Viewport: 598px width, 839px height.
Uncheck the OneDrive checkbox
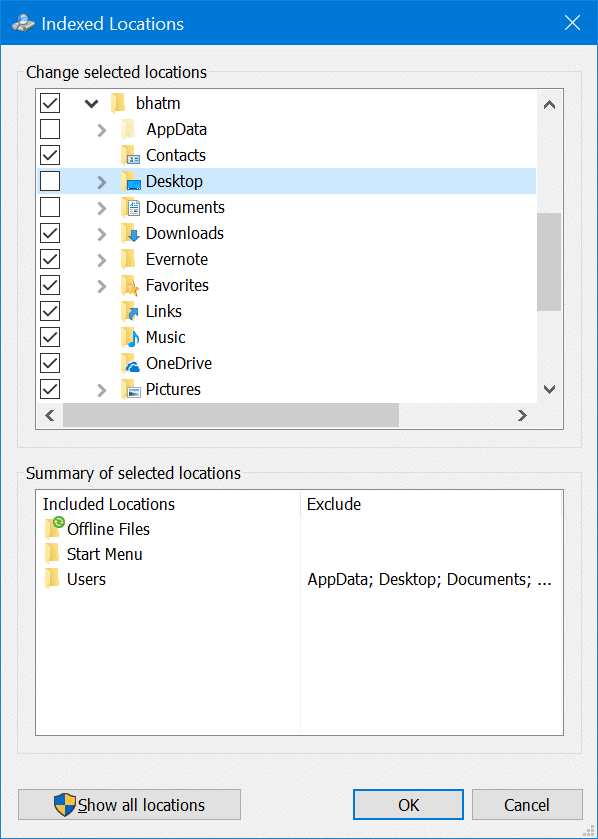[x=50, y=364]
